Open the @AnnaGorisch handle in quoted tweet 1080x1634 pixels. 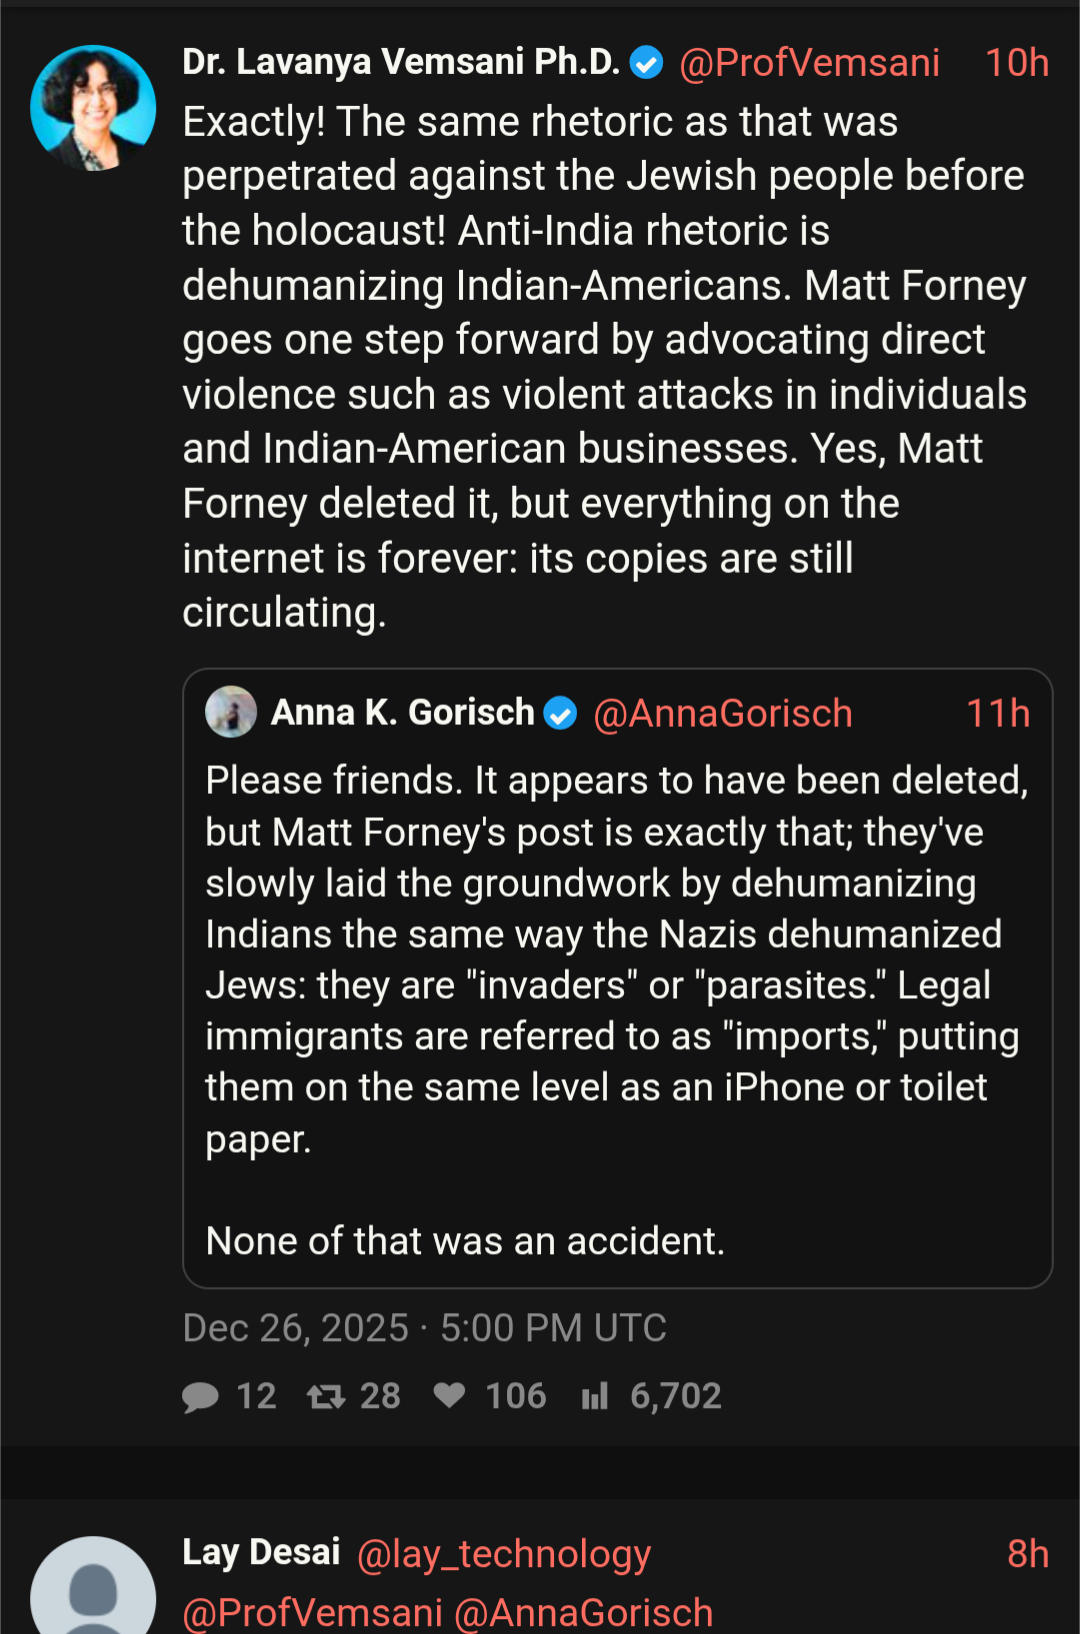click(722, 714)
